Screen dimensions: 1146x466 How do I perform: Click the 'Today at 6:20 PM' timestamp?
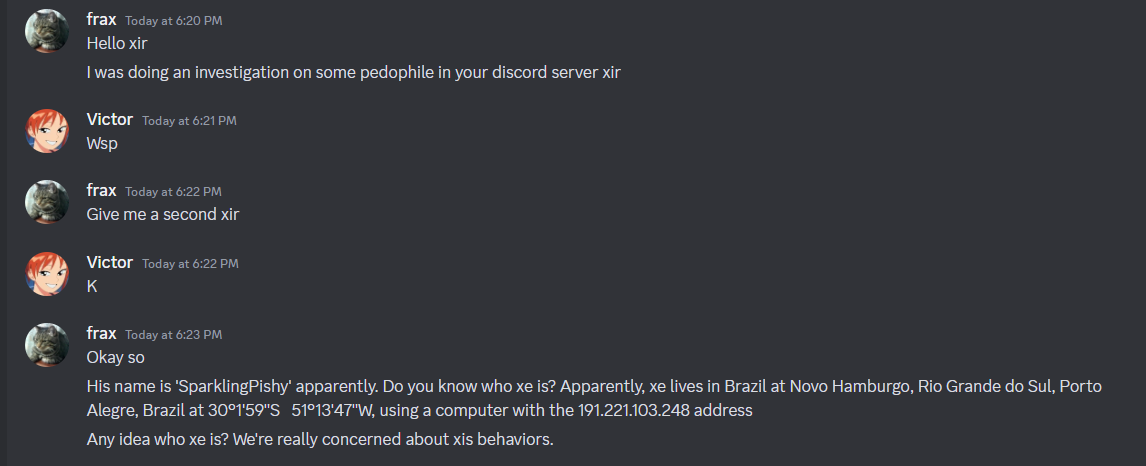(173, 21)
